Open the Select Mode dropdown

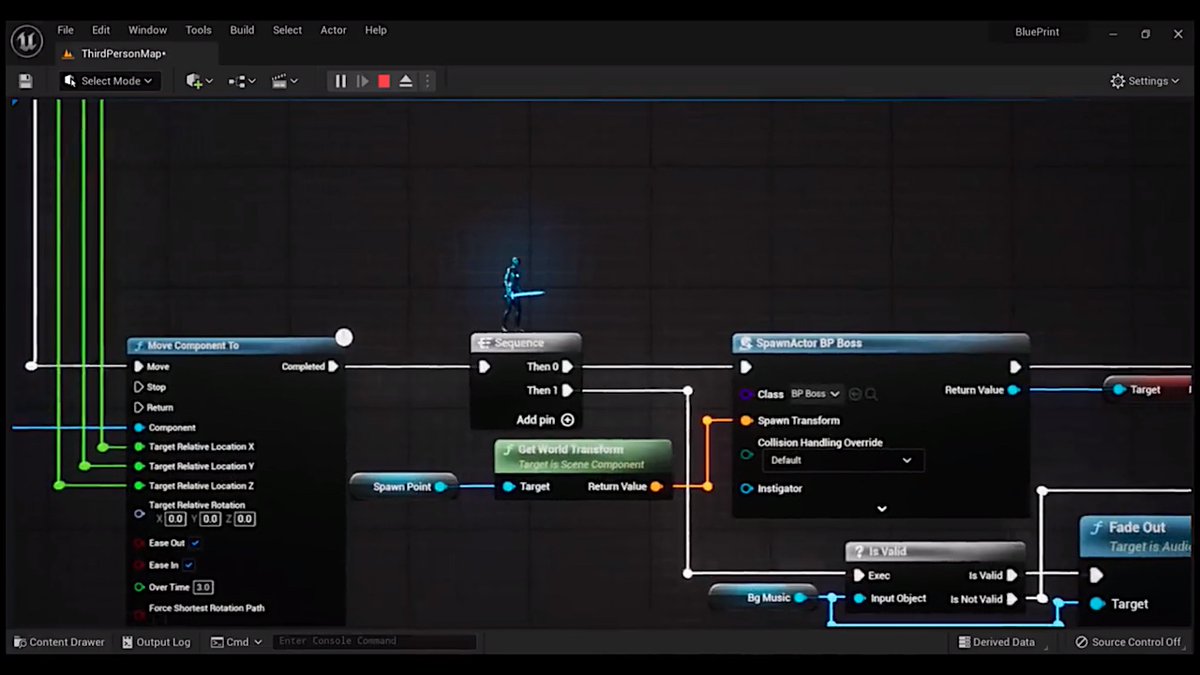tap(109, 81)
